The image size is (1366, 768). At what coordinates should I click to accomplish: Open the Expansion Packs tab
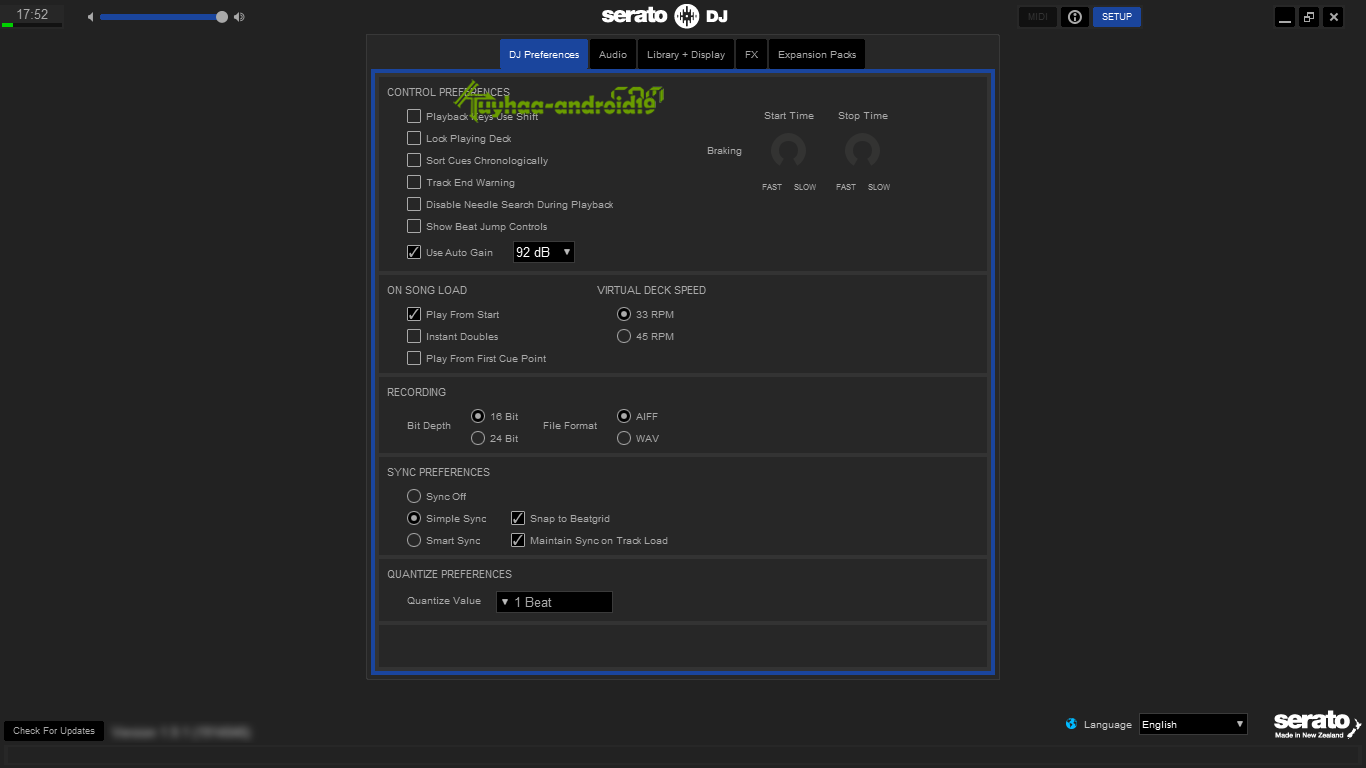coord(816,54)
